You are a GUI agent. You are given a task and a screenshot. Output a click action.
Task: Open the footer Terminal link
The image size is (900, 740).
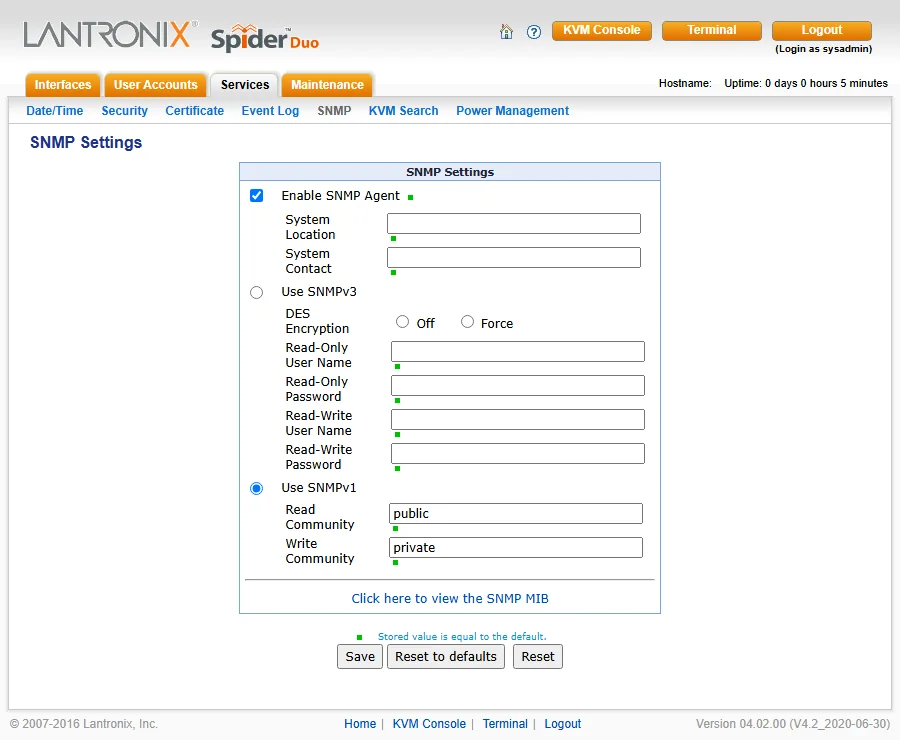click(505, 724)
